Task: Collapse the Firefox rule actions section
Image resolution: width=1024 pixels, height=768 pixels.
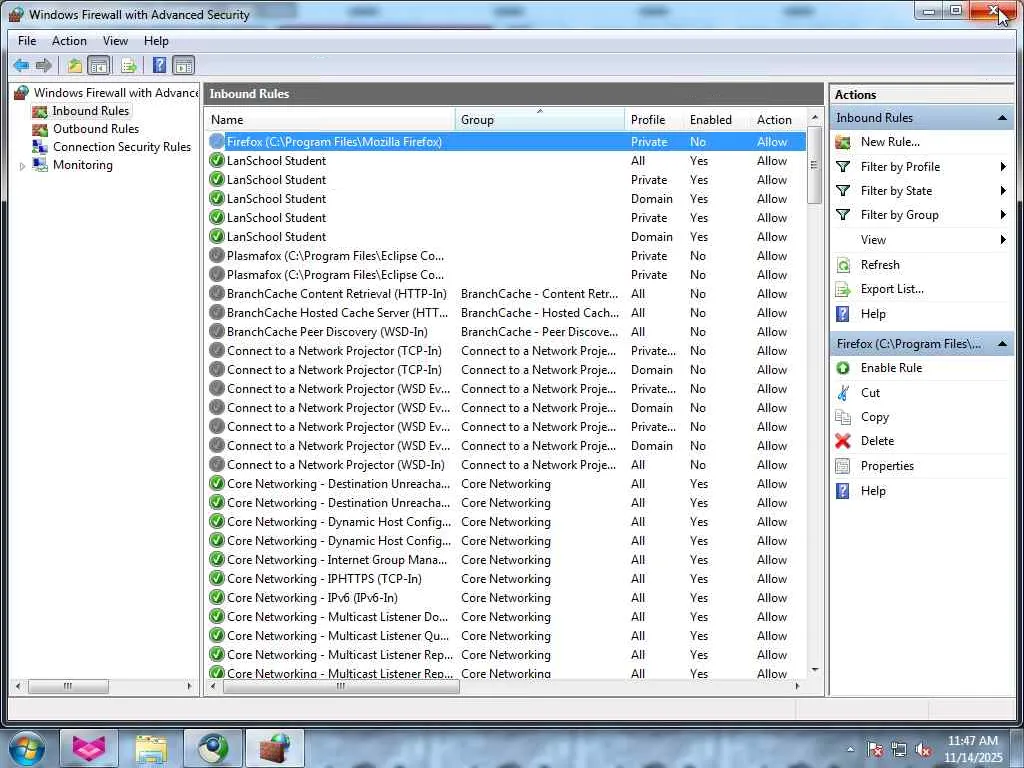Action: pos(1002,344)
